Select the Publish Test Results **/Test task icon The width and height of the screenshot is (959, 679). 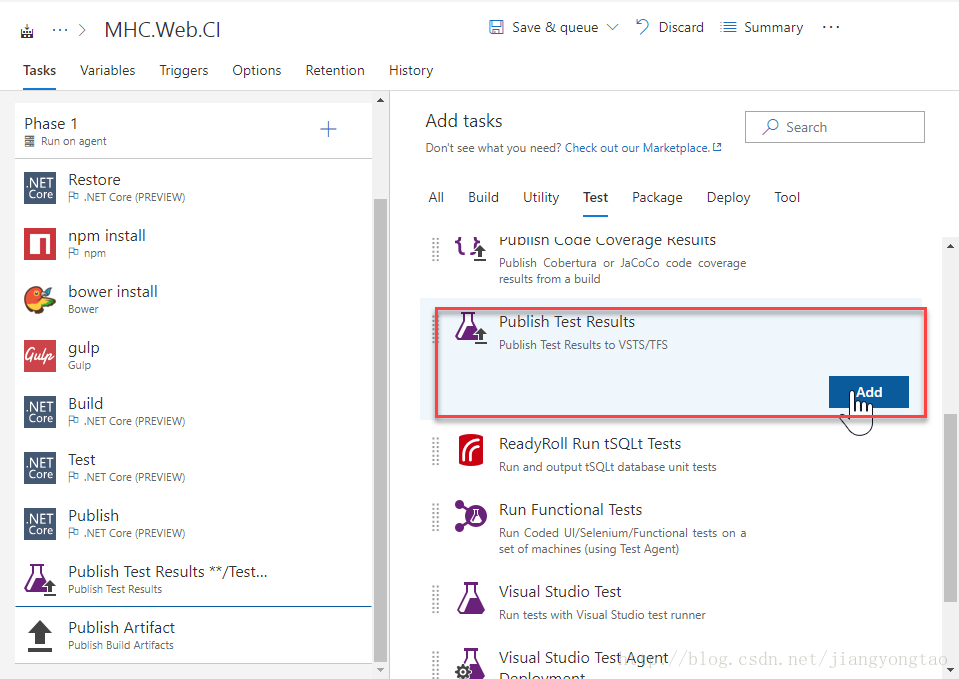click(x=40, y=580)
